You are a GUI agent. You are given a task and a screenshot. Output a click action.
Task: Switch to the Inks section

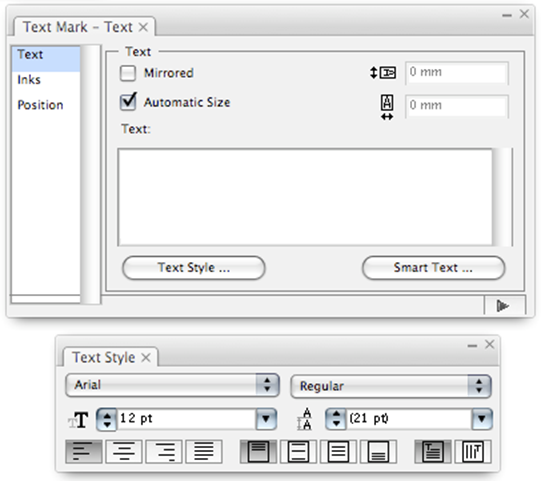(29, 80)
